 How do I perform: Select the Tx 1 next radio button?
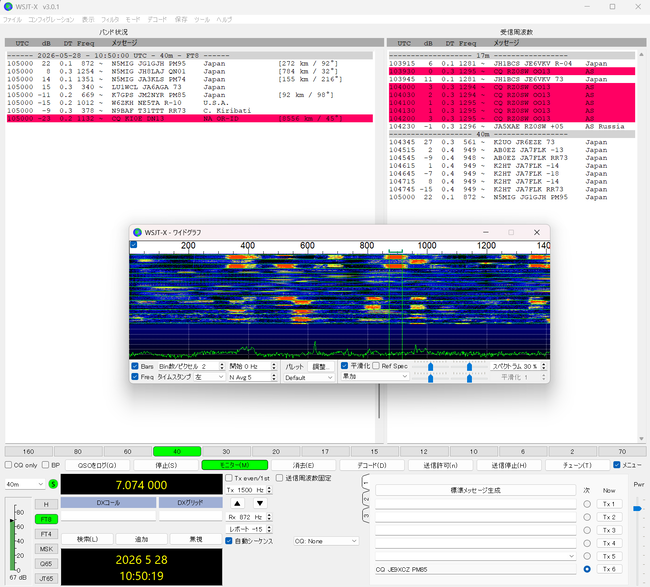coord(587,504)
